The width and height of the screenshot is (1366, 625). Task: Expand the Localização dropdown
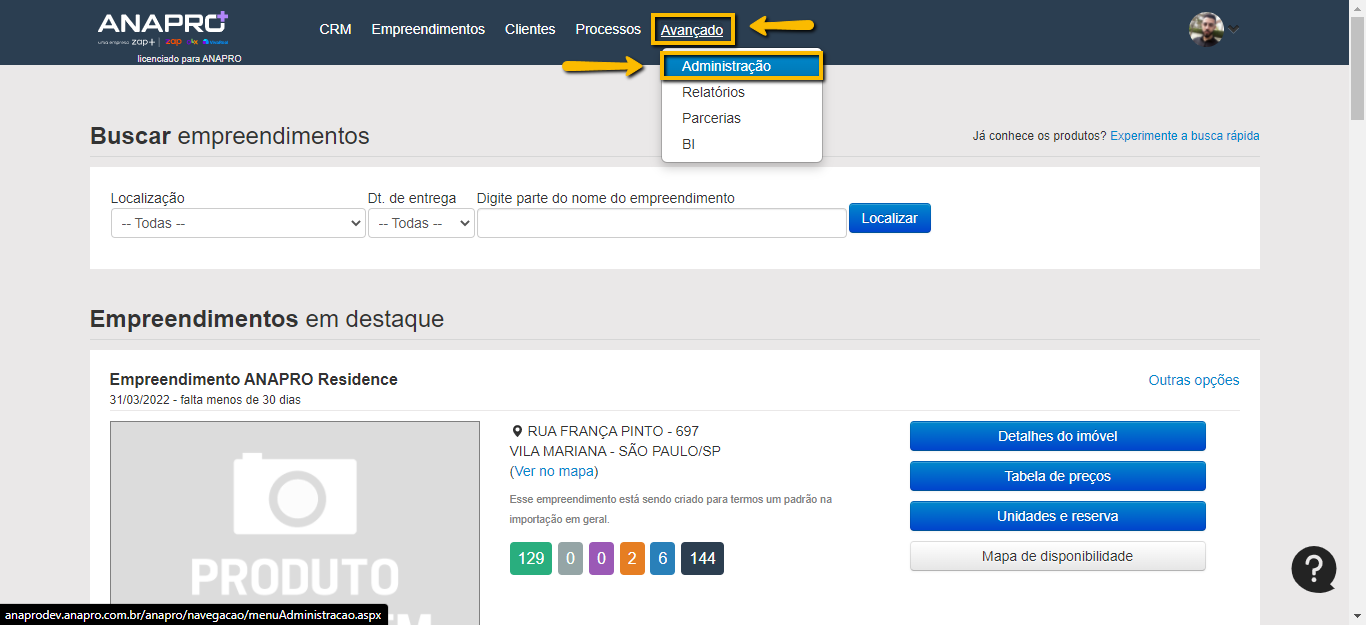coord(238,223)
